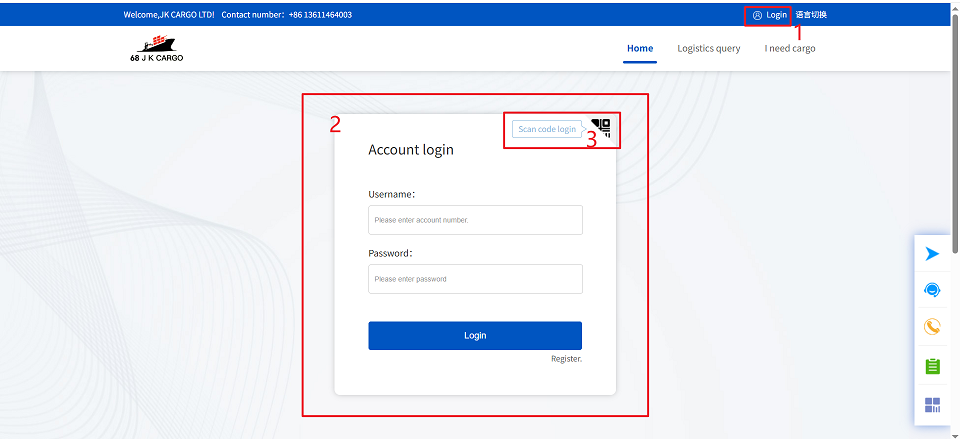Go to the I need cargo tab
Screen dimensions: 960x439
click(x=790, y=48)
